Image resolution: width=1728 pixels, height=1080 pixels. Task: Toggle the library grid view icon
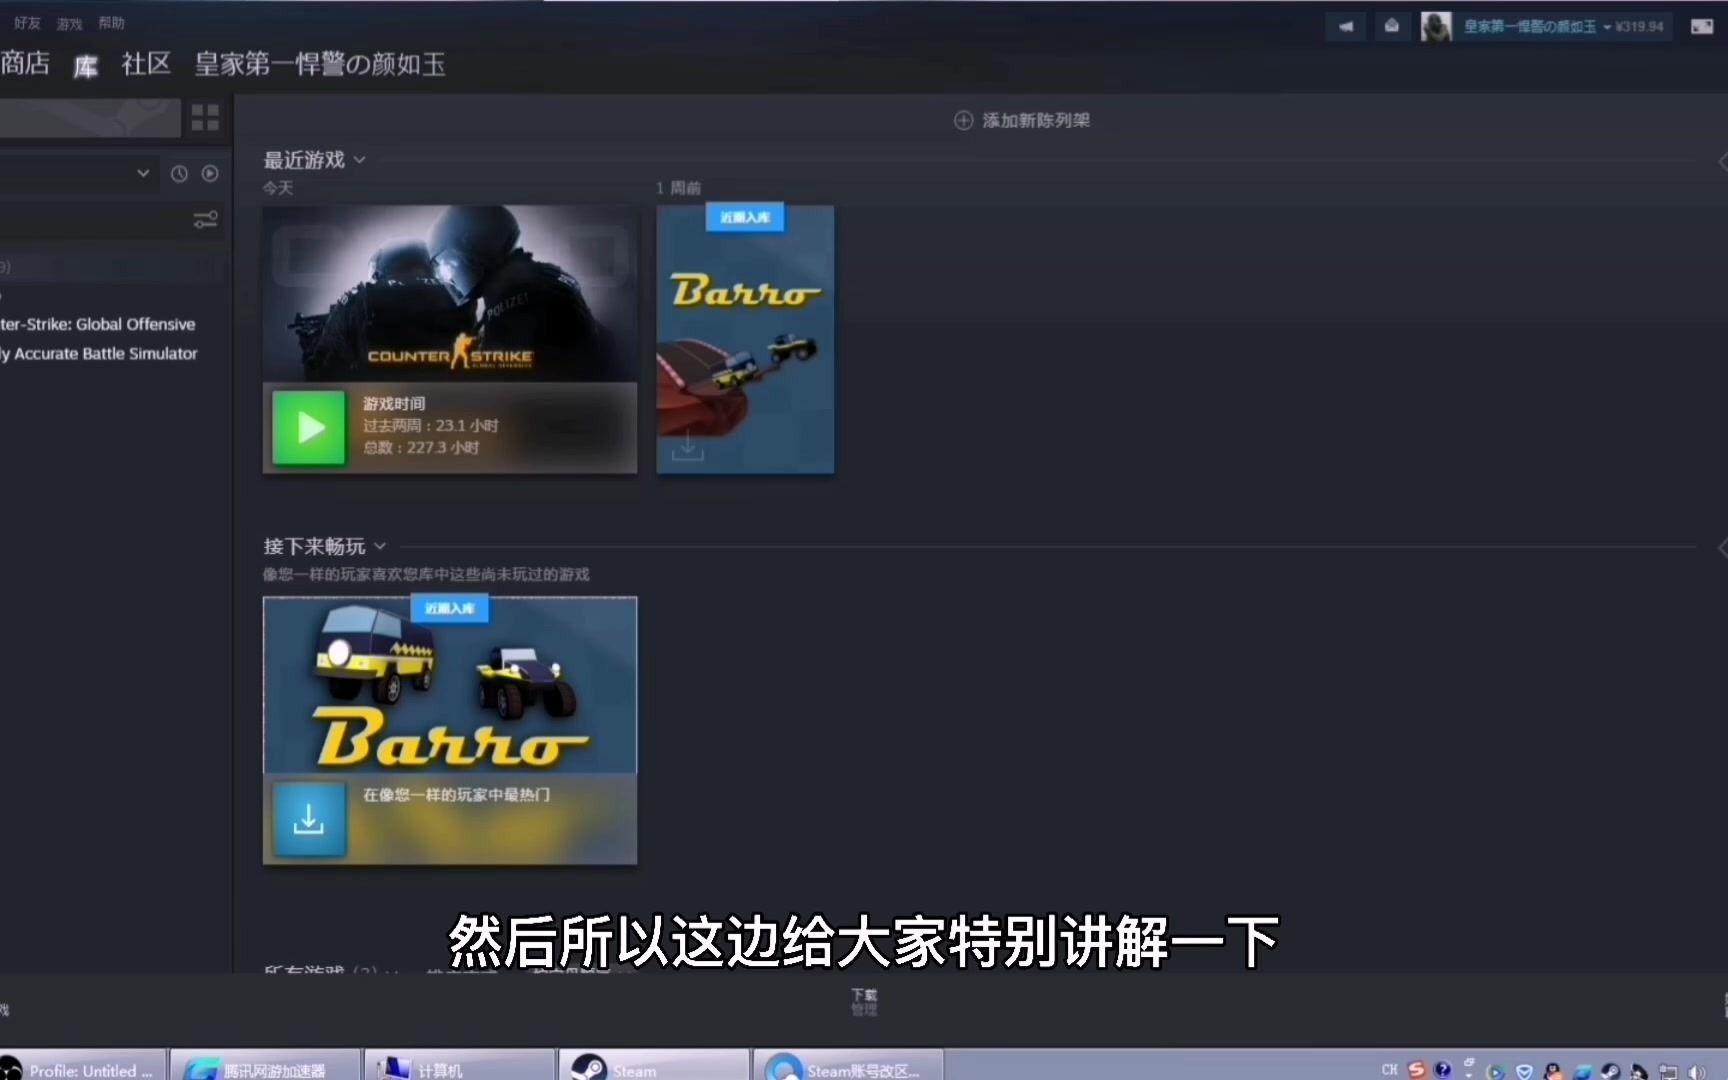205,118
